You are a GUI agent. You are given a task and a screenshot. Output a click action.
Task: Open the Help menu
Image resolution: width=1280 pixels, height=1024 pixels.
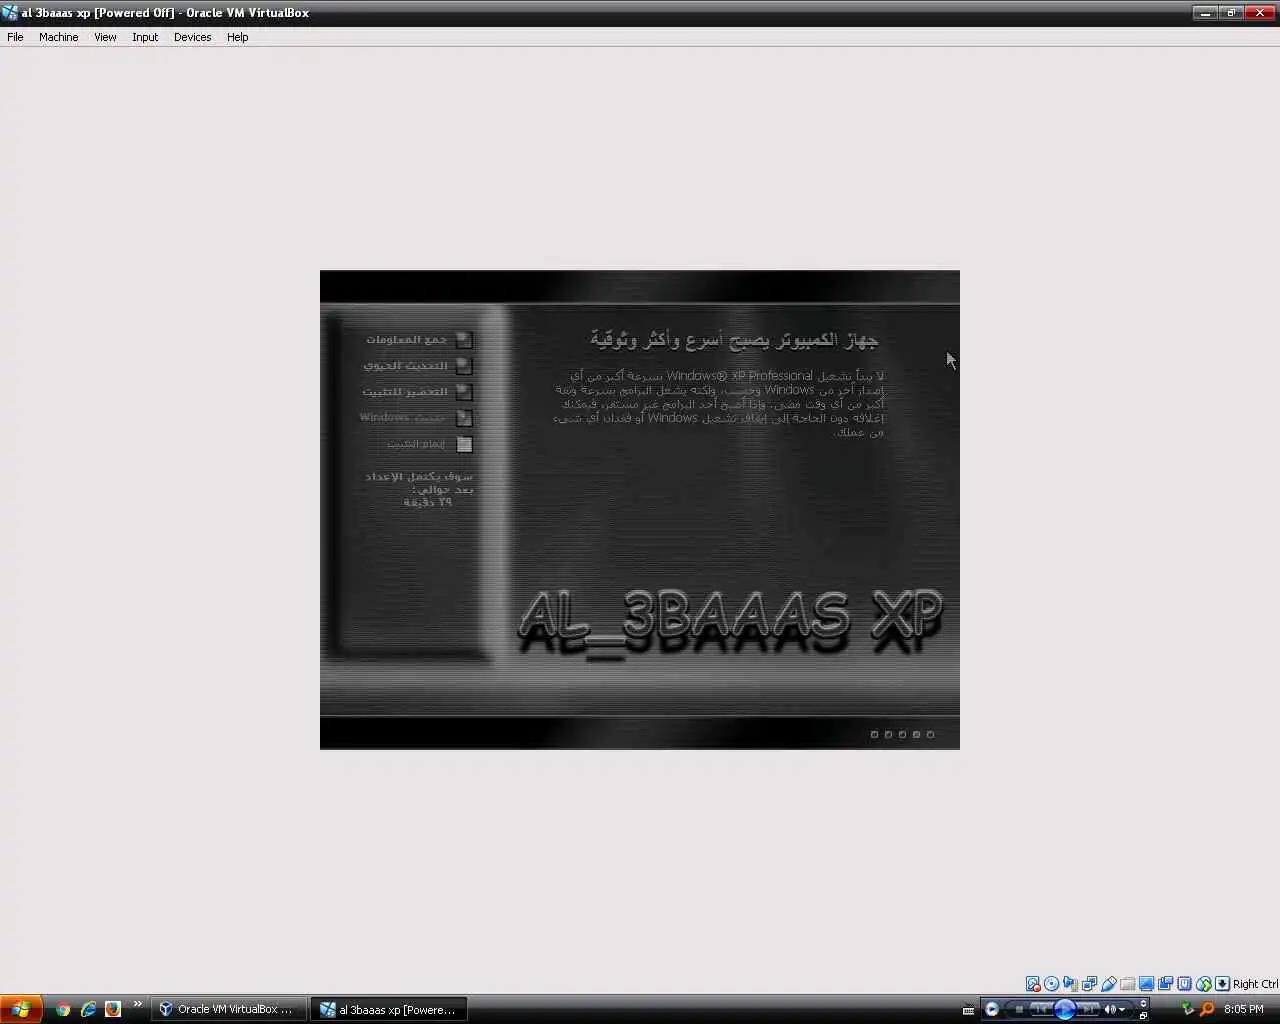pos(237,37)
